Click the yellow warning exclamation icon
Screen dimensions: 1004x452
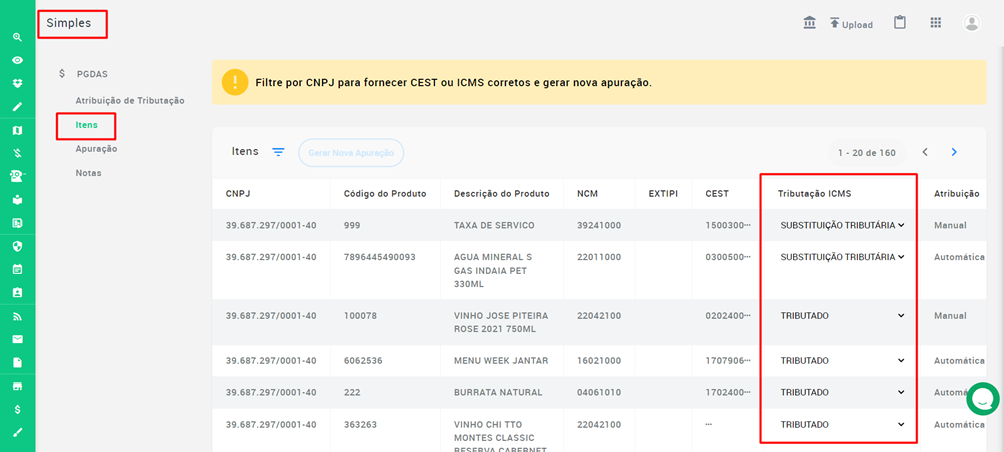click(x=235, y=82)
